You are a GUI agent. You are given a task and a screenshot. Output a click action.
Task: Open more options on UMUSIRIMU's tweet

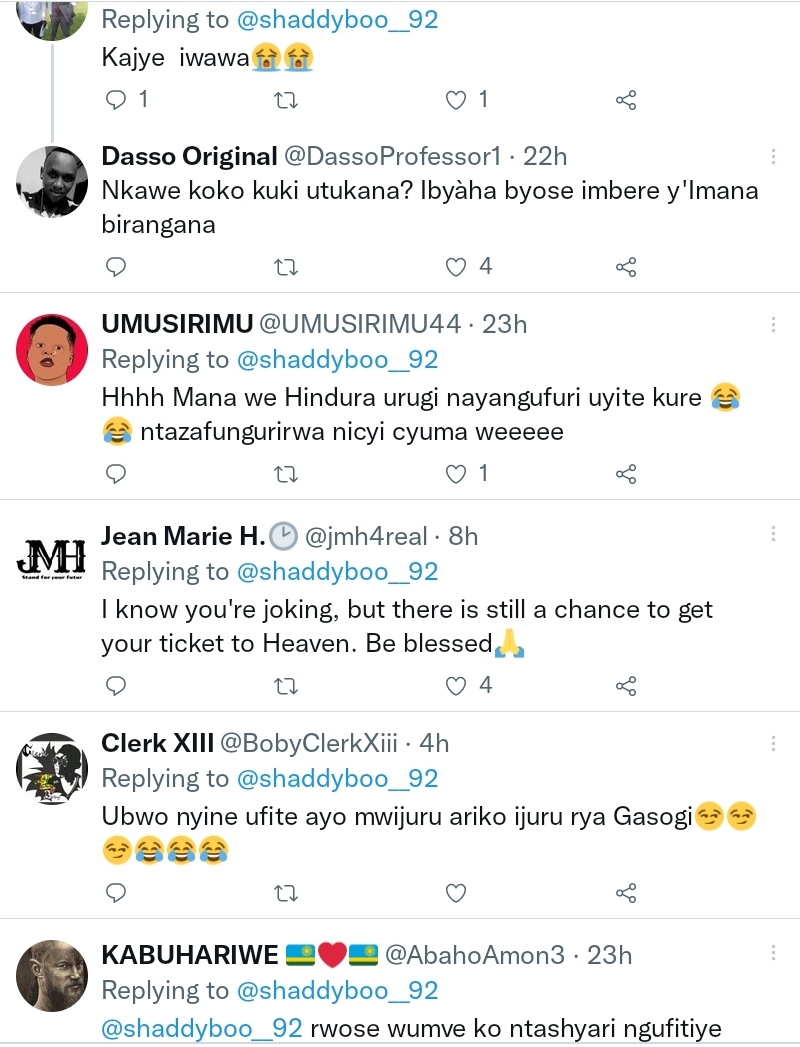click(773, 325)
